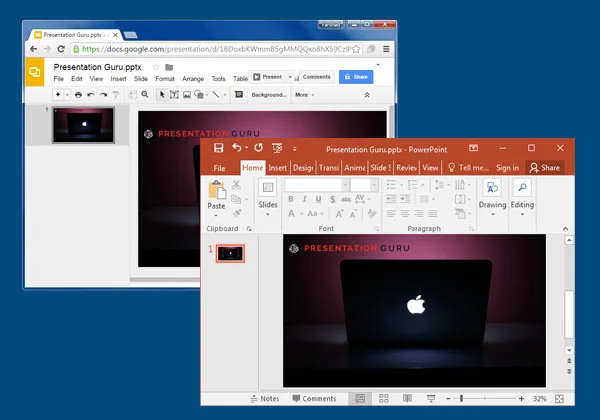
Task: Open the Editing dropdown in PowerPoint ribbon
Action: click(522, 199)
